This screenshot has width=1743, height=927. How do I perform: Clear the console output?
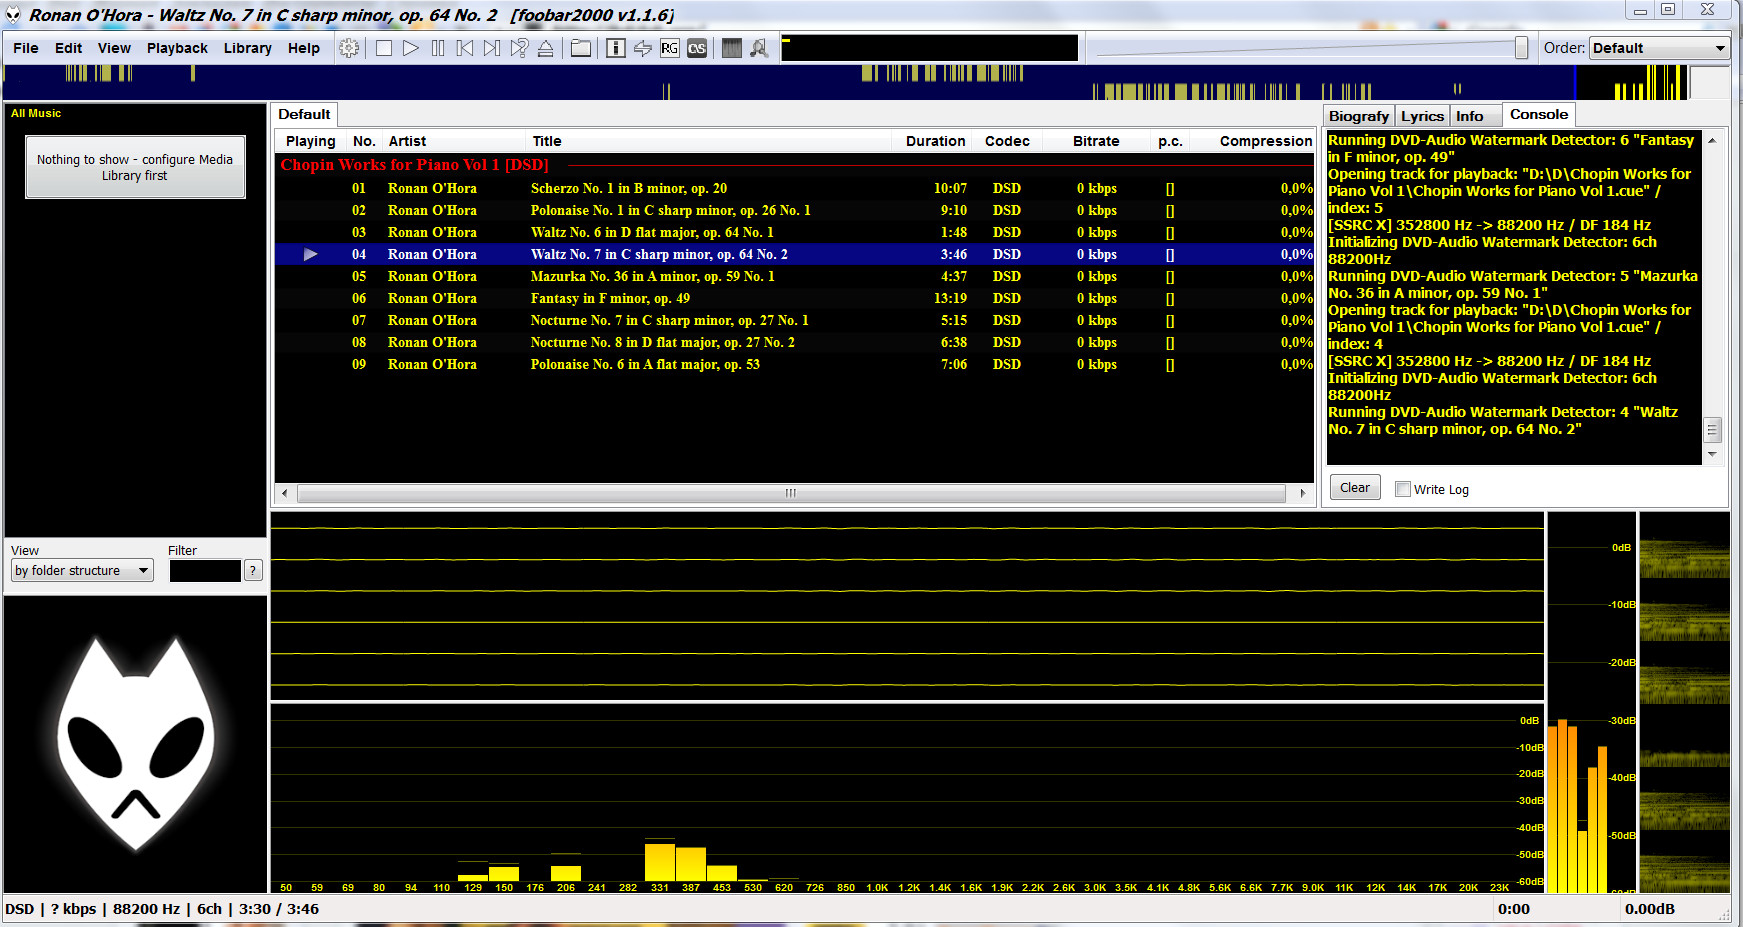1355,488
